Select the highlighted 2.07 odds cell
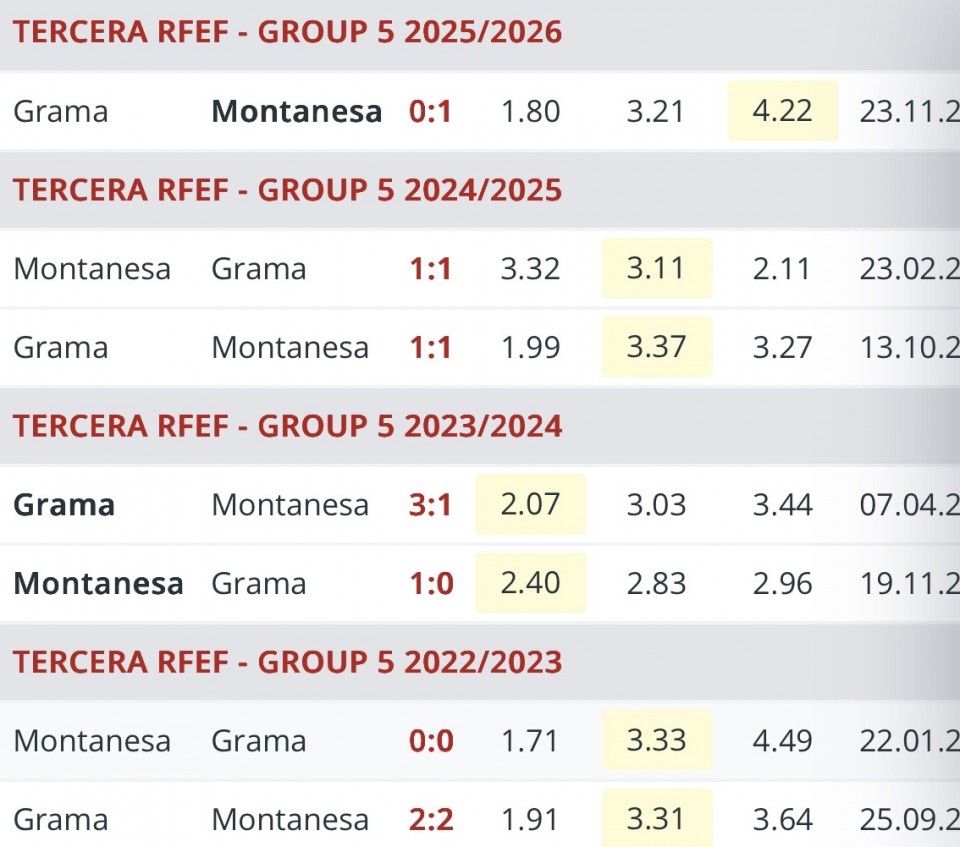The width and height of the screenshot is (960, 847). click(530, 505)
